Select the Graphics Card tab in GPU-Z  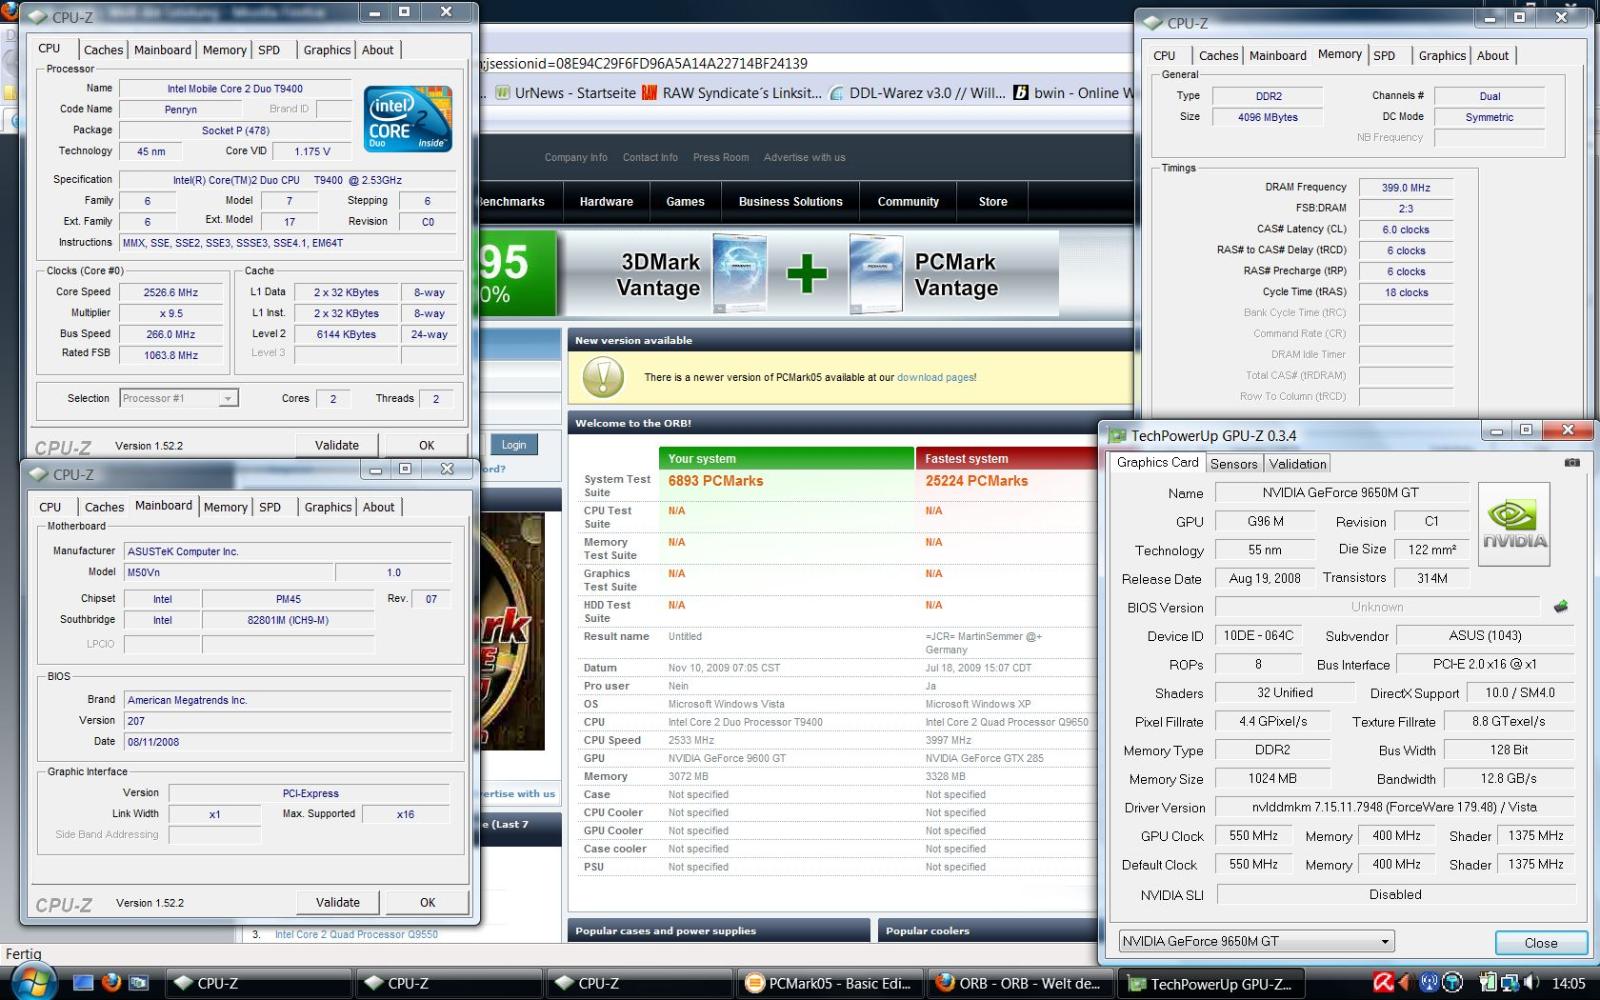(x=1157, y=462)
